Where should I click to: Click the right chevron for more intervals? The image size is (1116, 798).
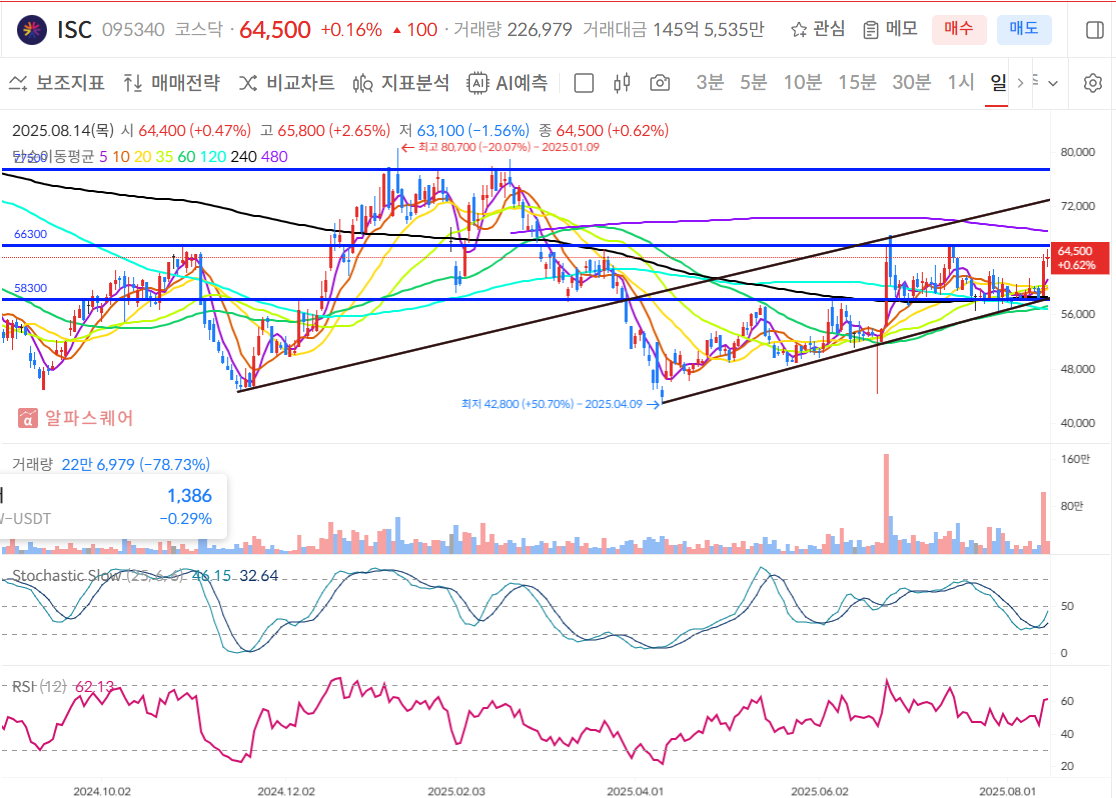1019,83
